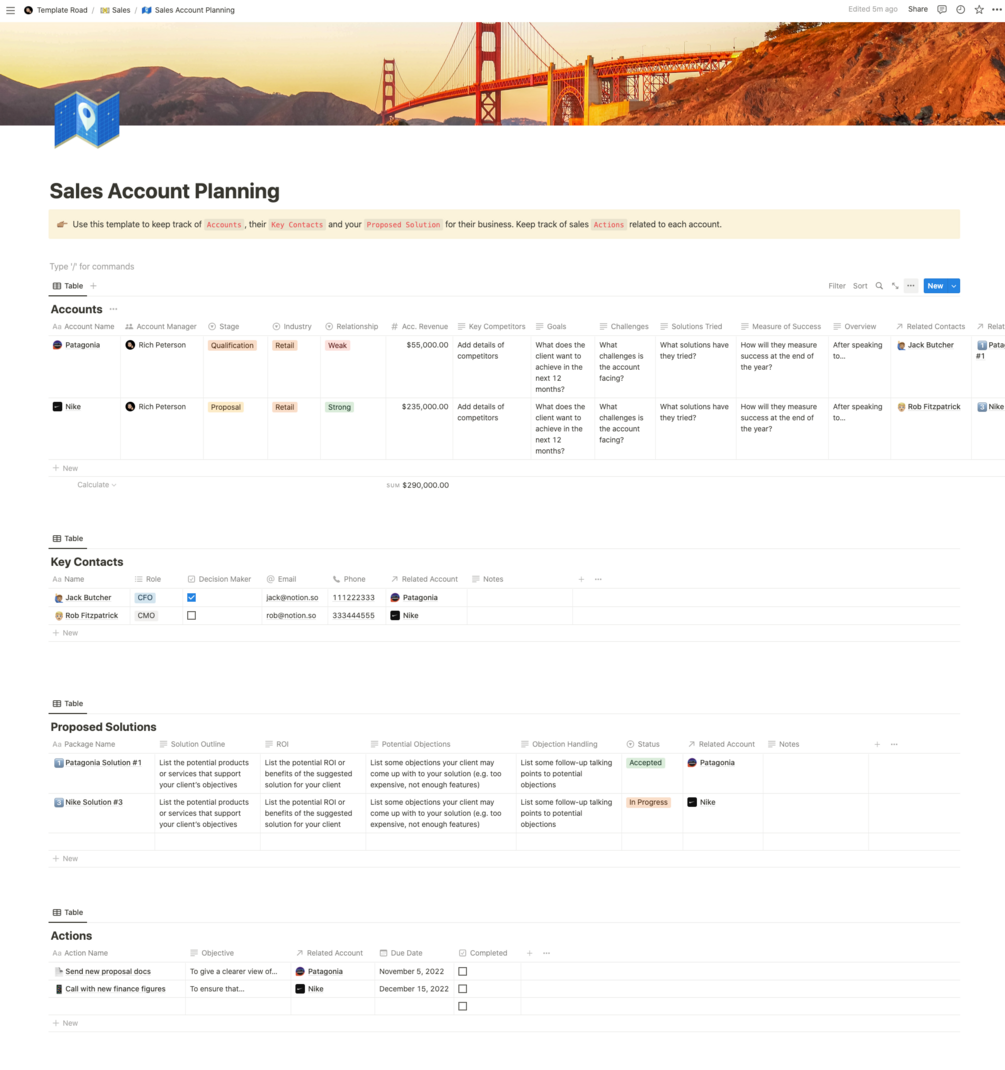Uncheck Jack Butcher's Decision Maker checkbox
Viewport: 1005px width, 1070px height.
click(192, 598)
